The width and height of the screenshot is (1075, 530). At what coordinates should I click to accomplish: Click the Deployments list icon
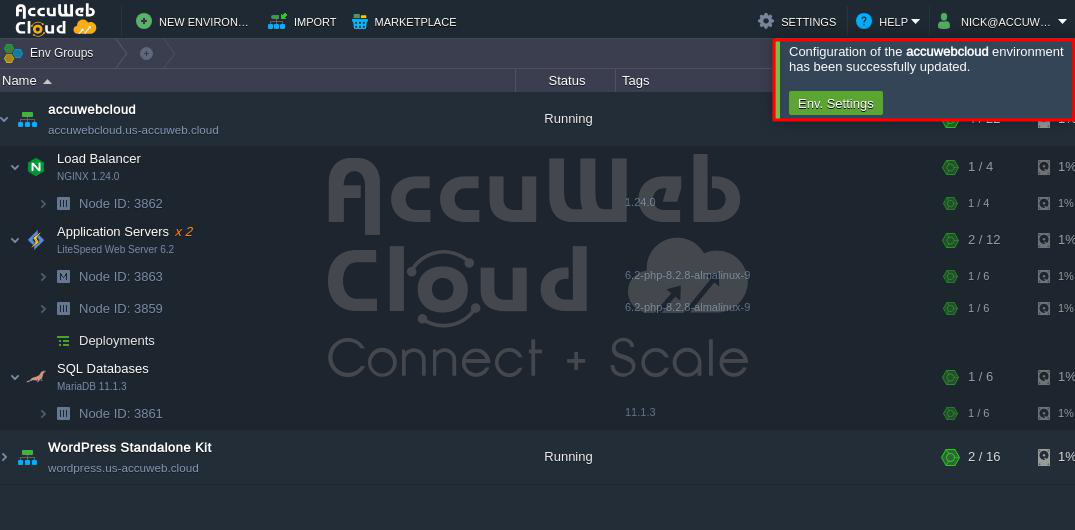point(63,341)
